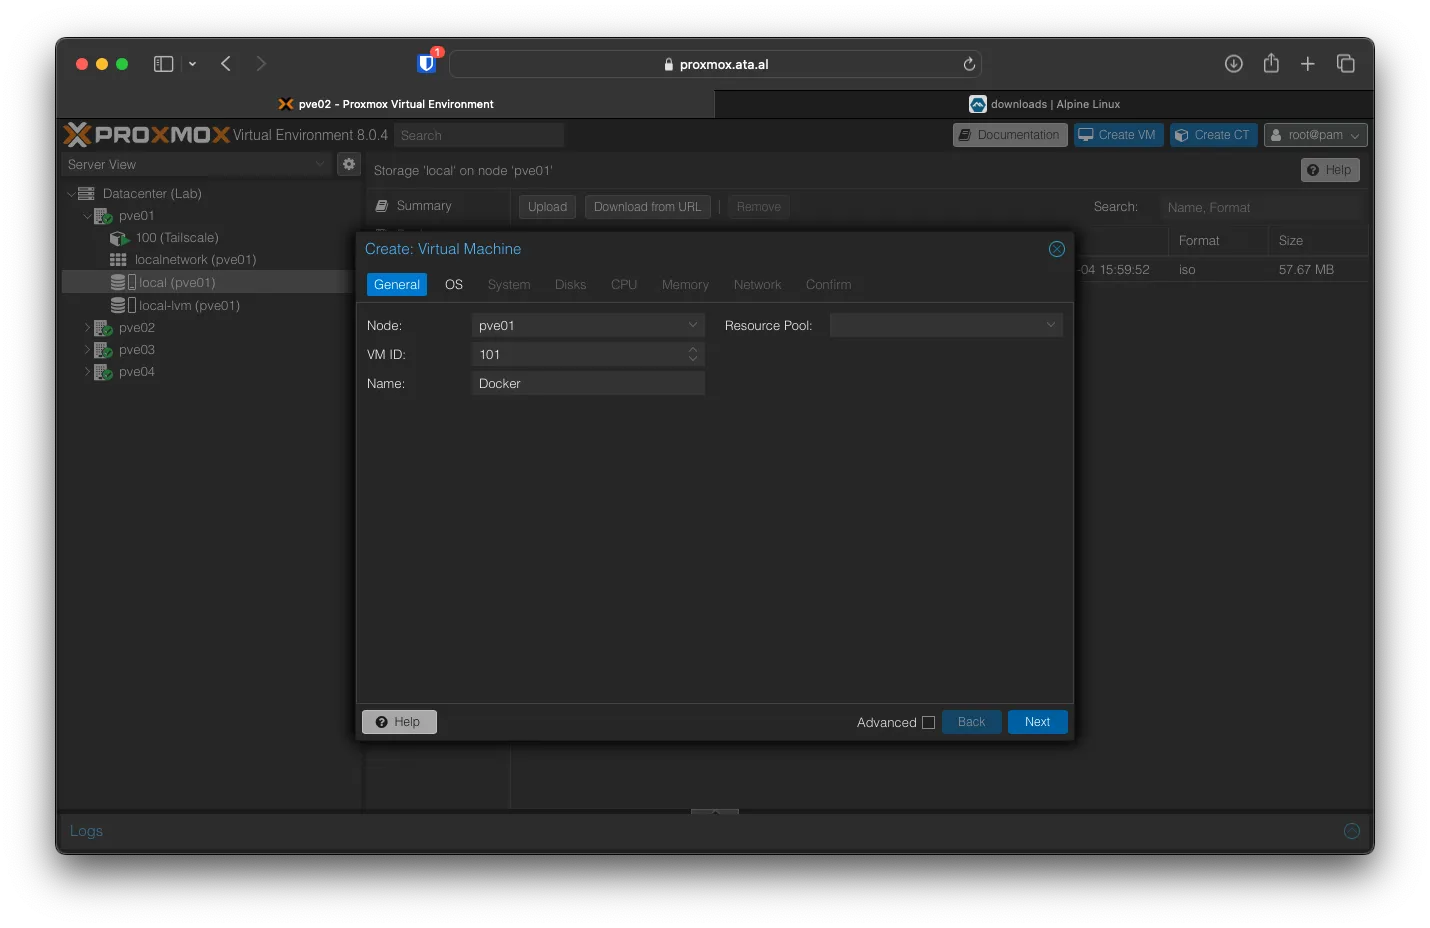Select the 100 (Tailscale) tree item
The height and width of the screenshot is (928, 1430).
[x=177, y=238]
